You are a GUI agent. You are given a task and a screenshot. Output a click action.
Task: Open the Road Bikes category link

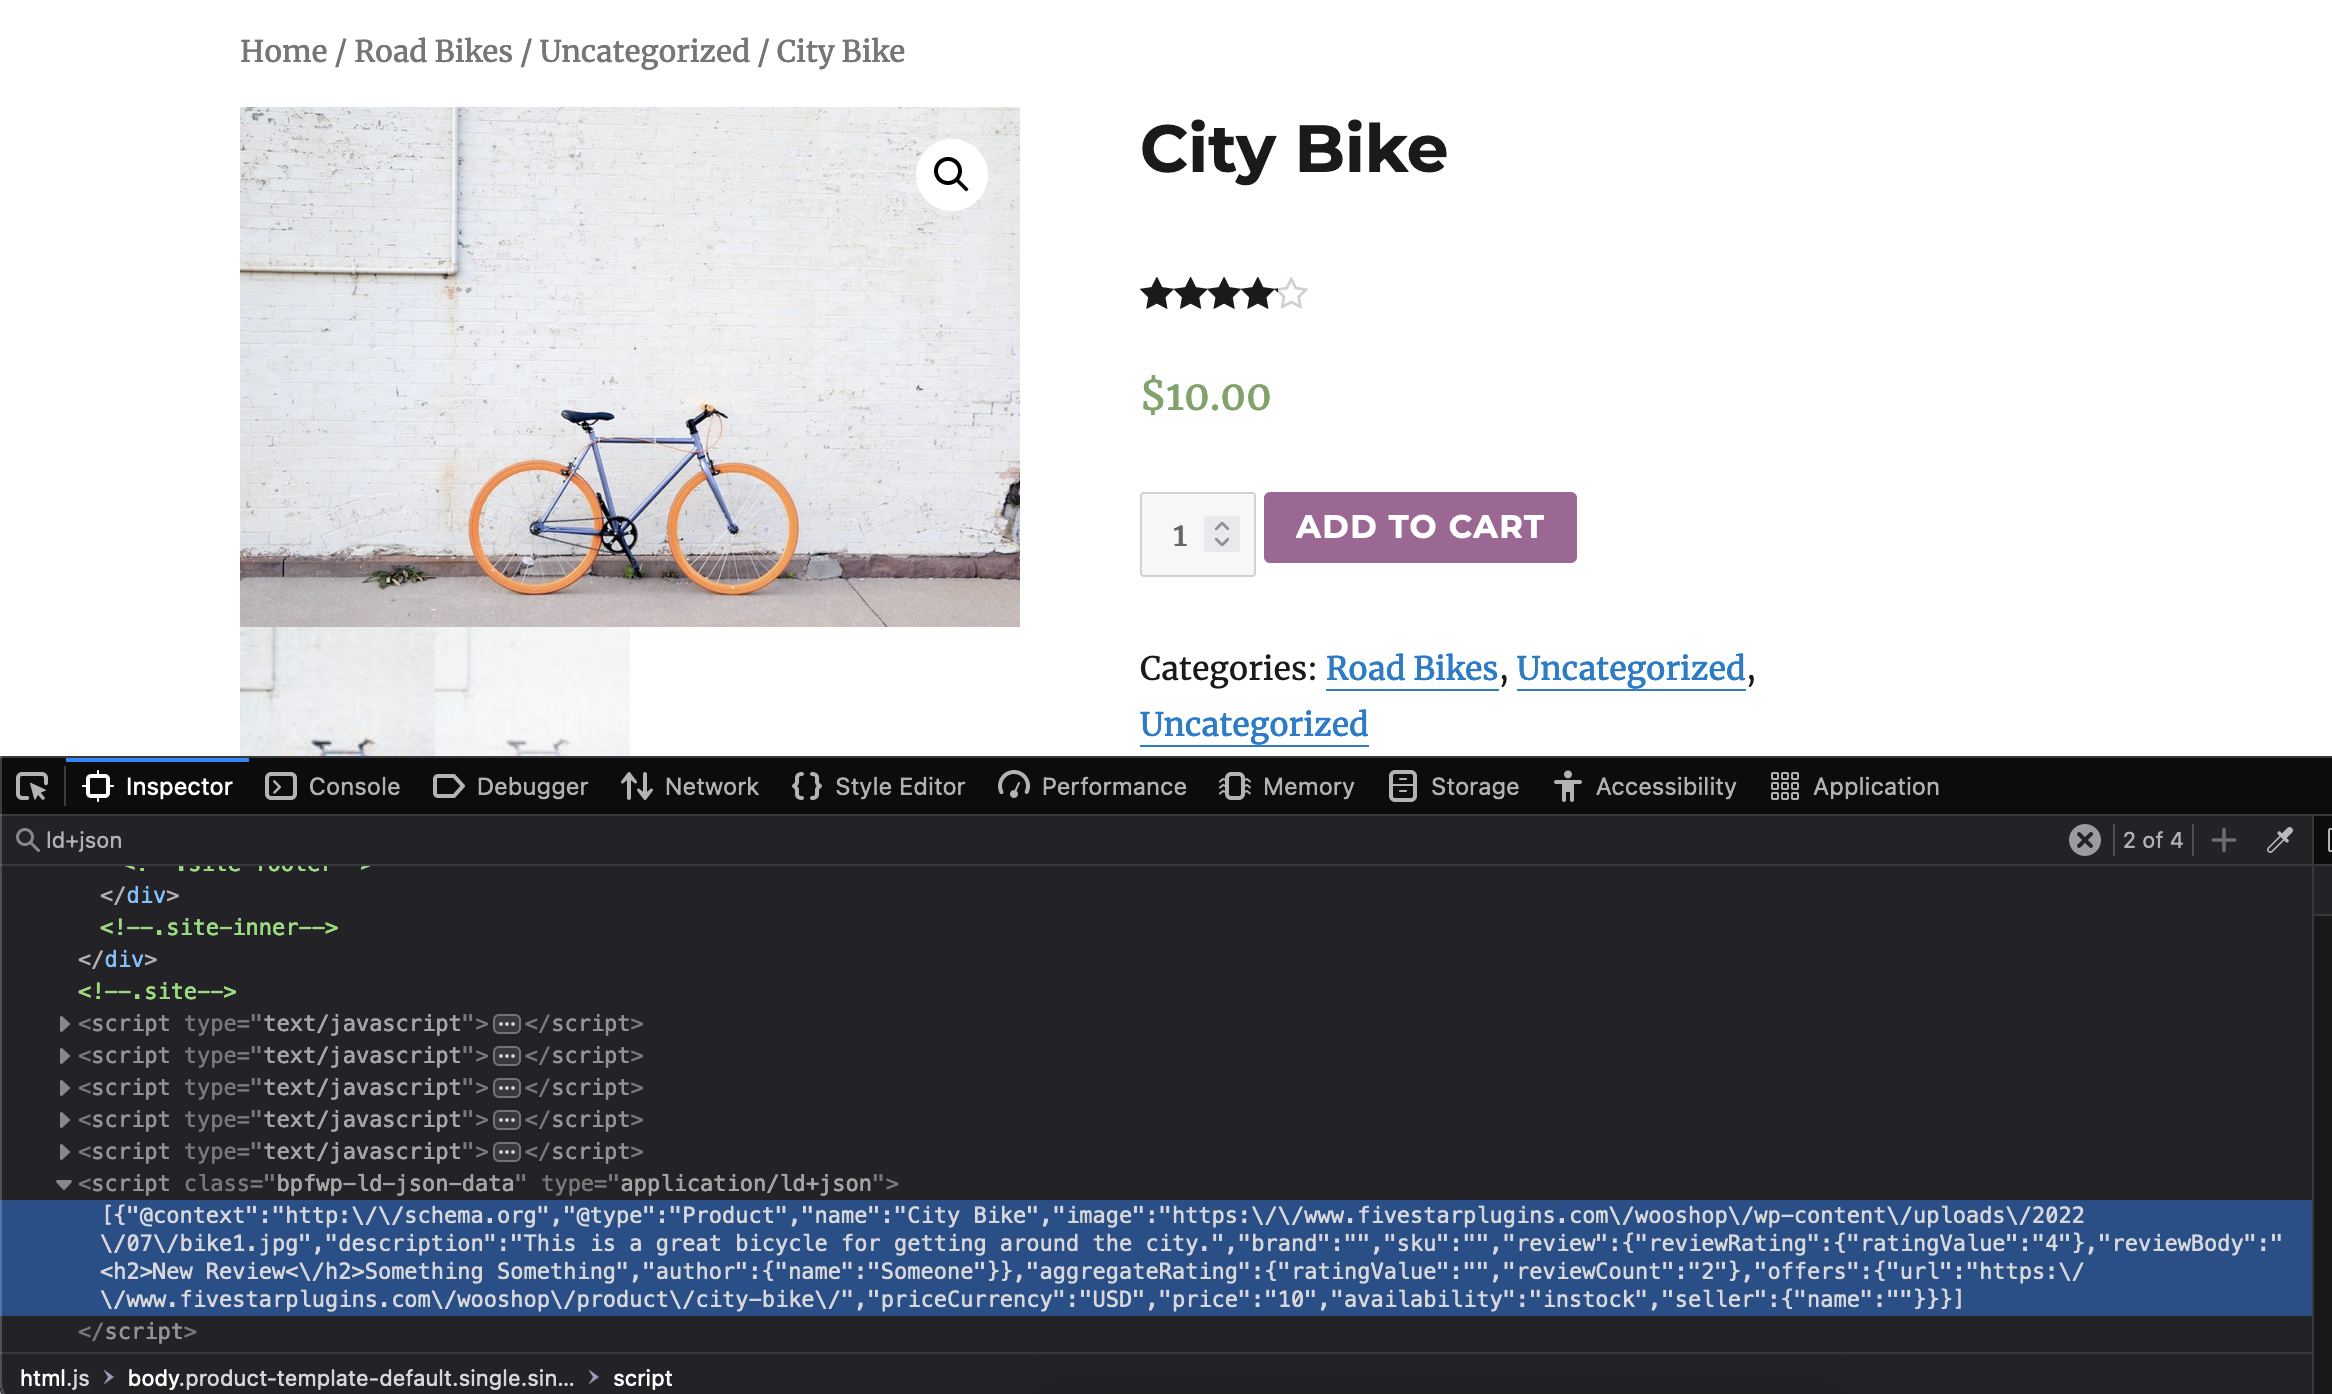pos(1411,668)
